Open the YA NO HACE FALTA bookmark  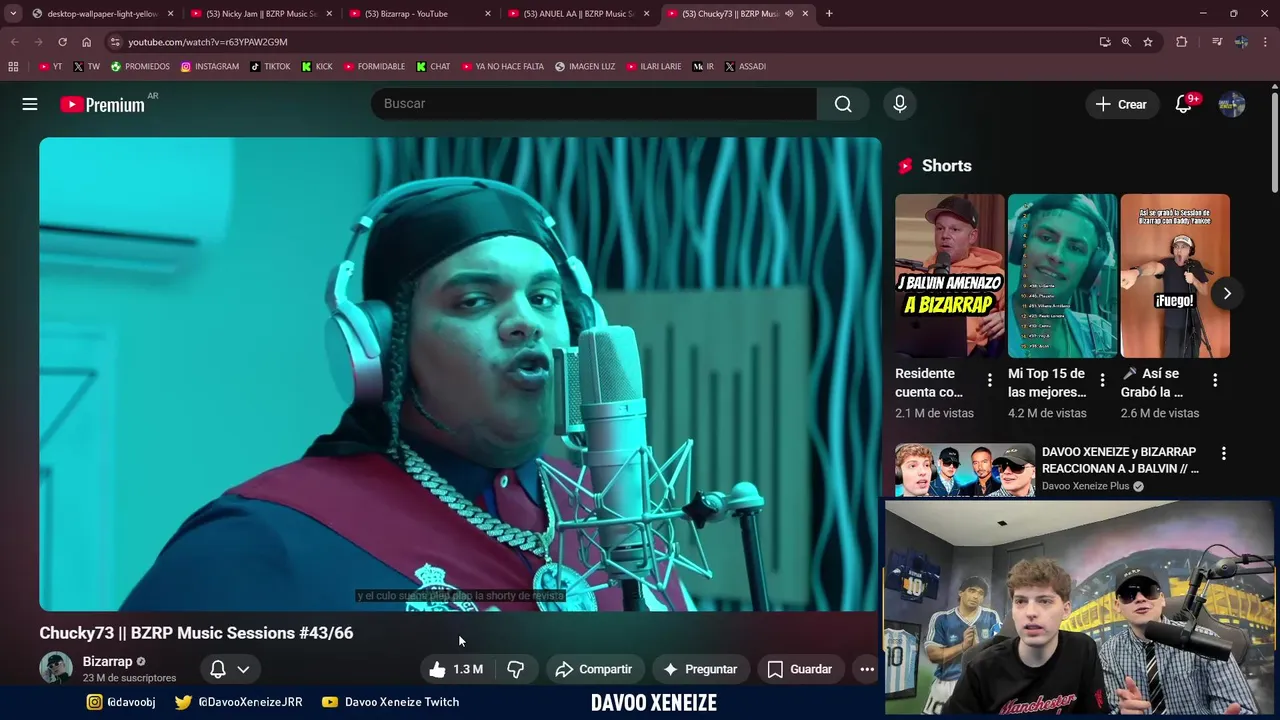pyautogui.click(x=503, y=67)
